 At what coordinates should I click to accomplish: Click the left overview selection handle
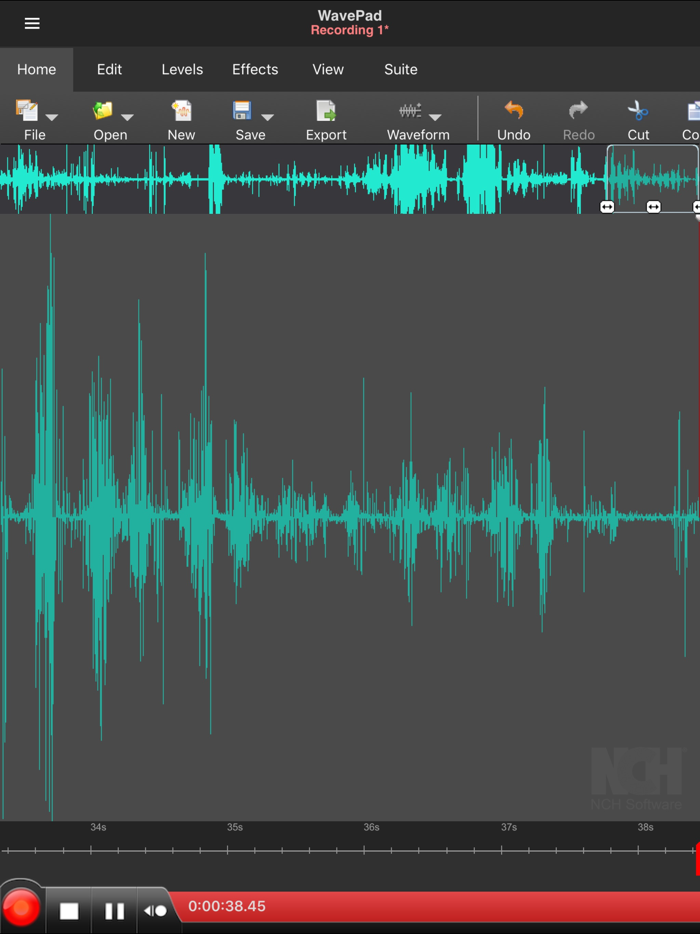click(606, 207)
